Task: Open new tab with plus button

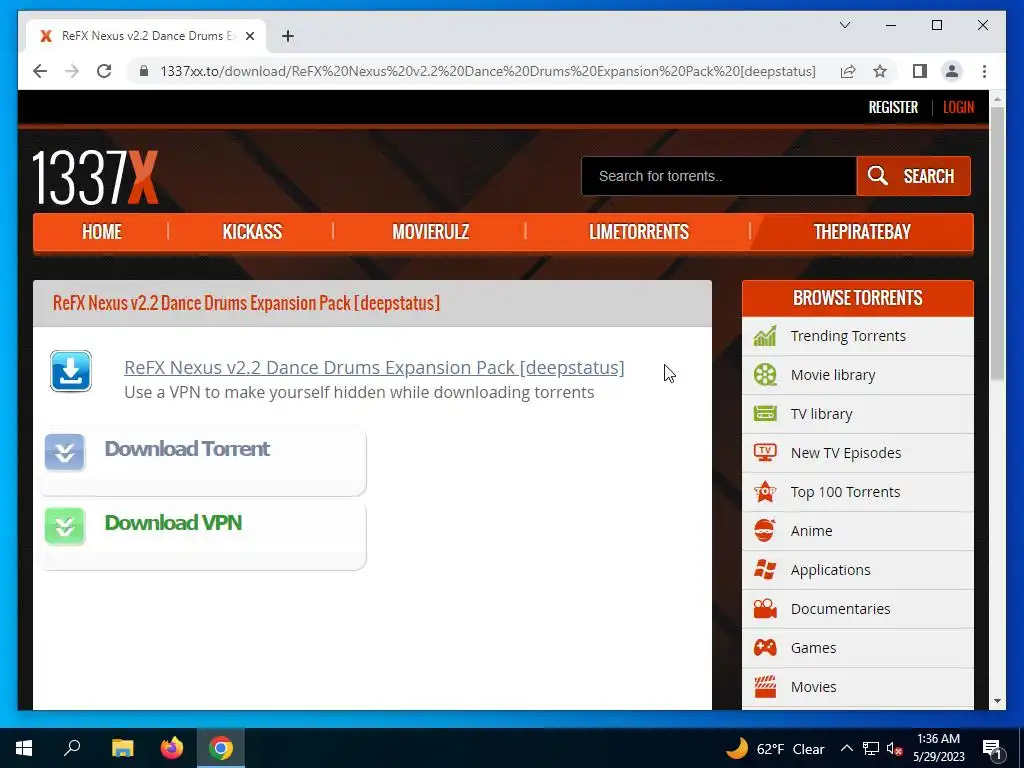Action: pyautogui.click(x=287, y=36)
